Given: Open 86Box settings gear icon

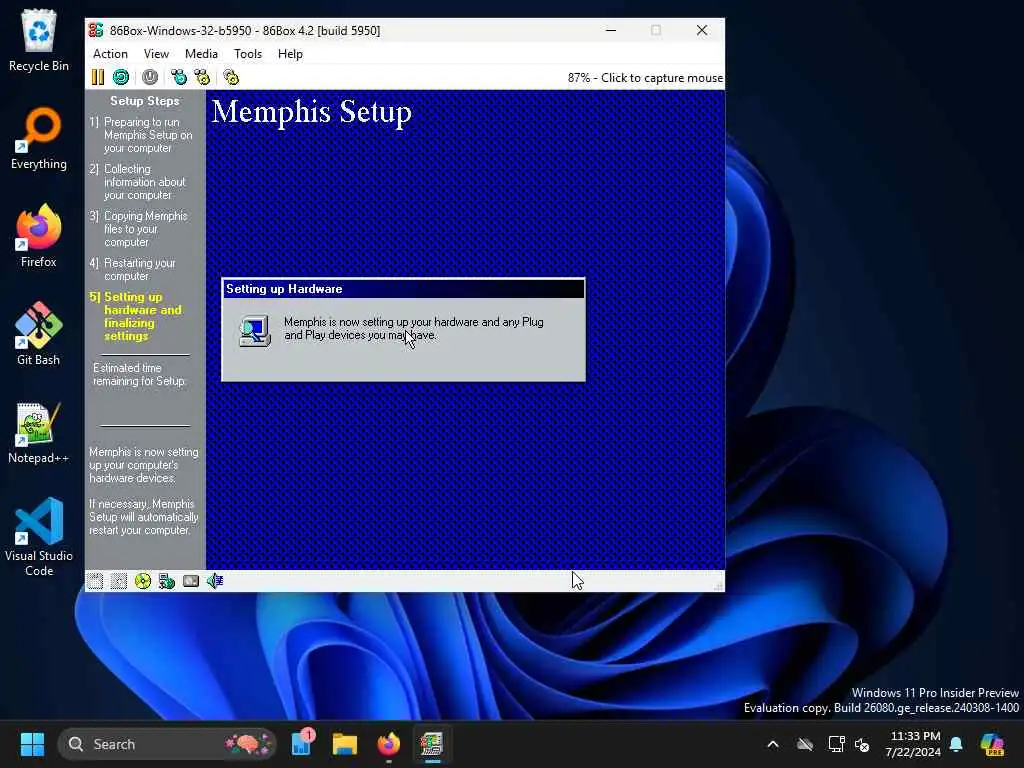Looking at the screenshot, I should pos(231,77).
